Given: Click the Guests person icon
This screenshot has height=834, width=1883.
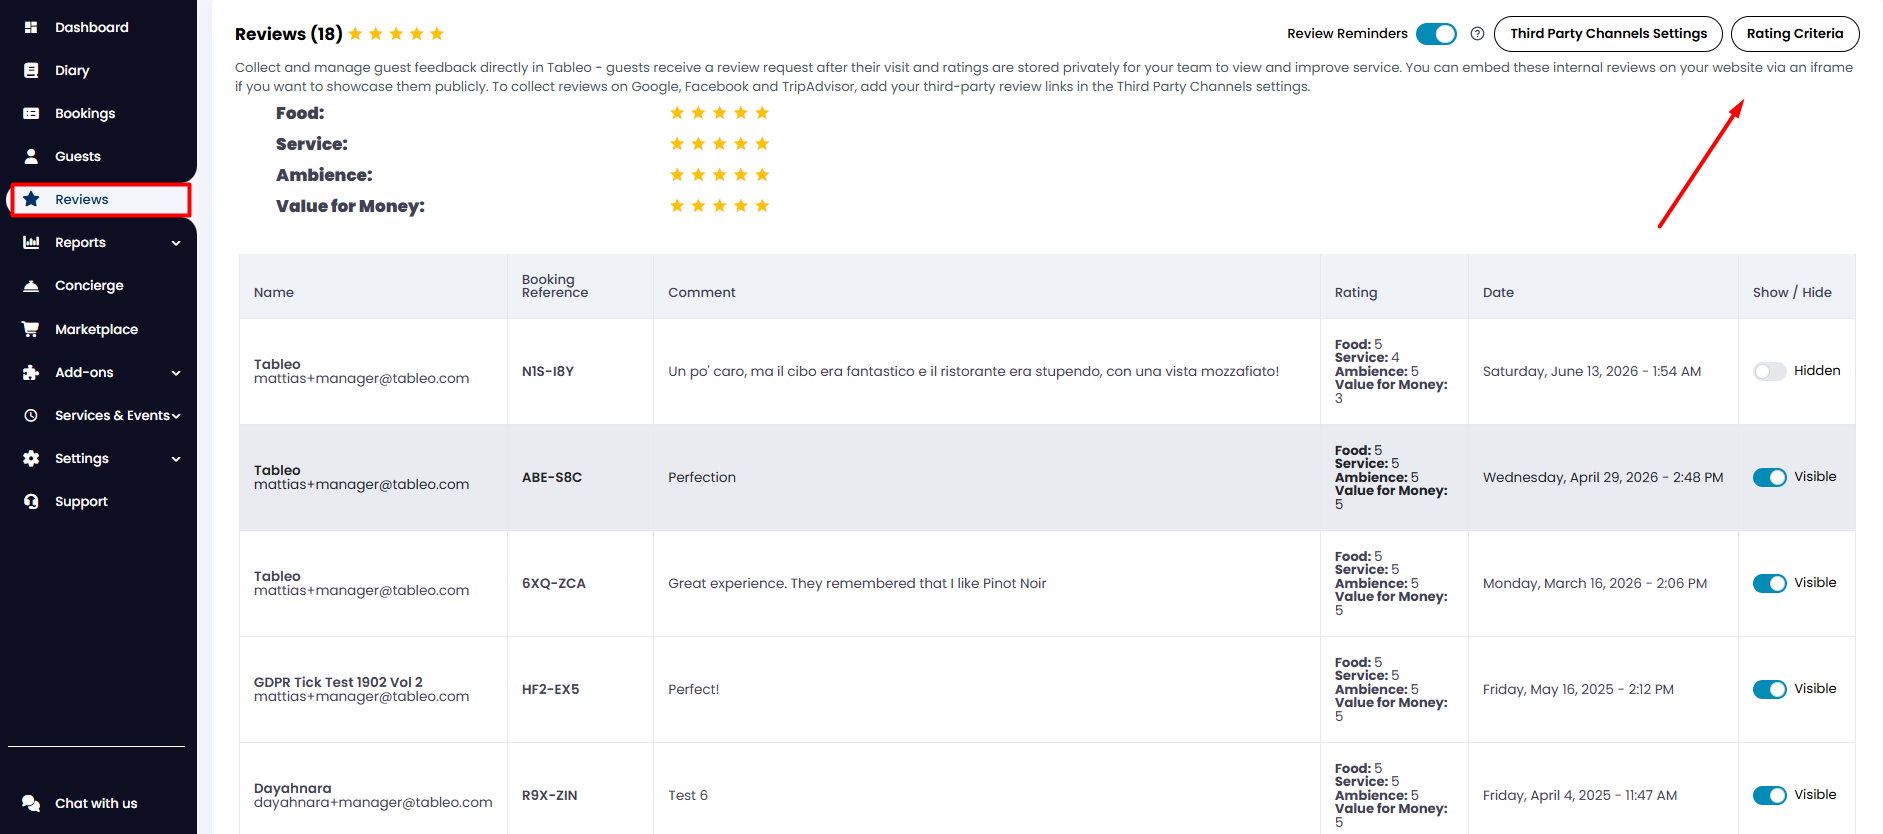Looking at the screenshot, I should [31, 156].
